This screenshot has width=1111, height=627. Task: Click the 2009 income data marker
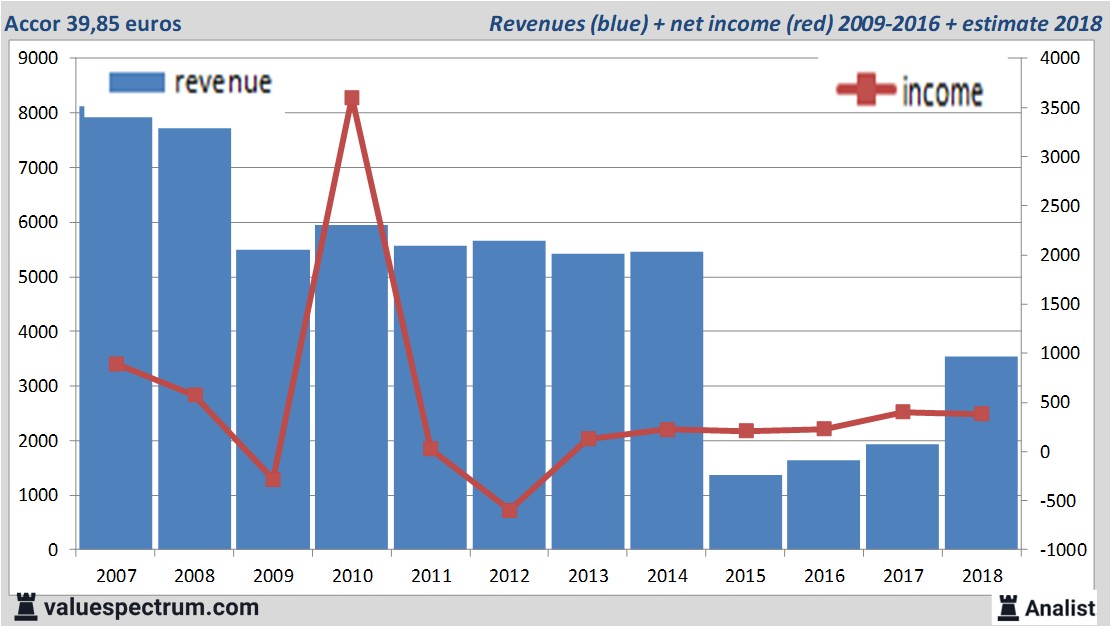273,480
